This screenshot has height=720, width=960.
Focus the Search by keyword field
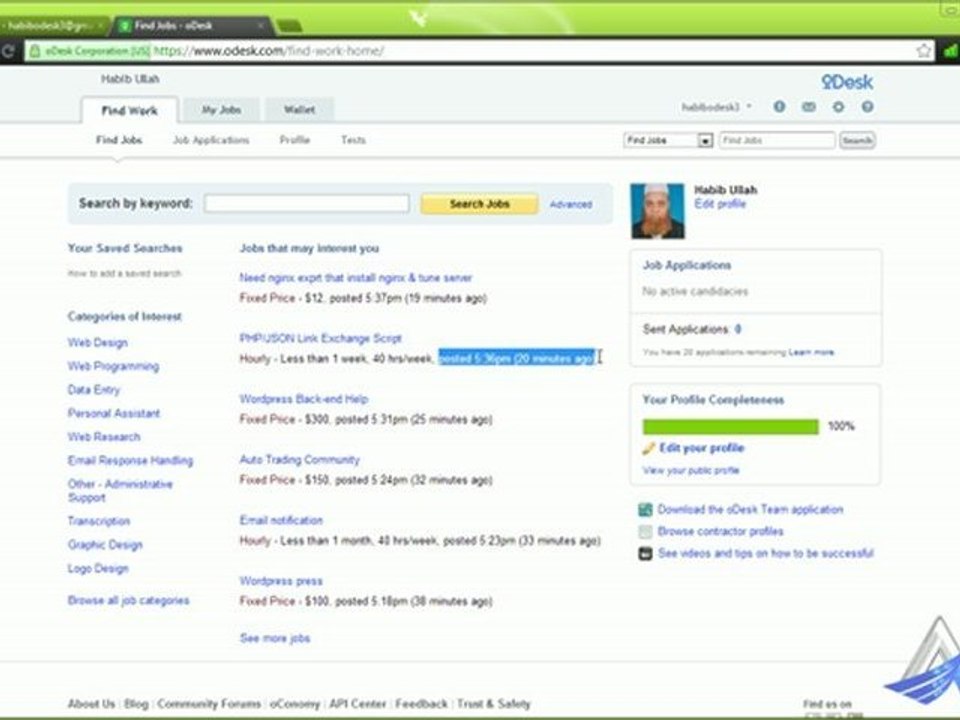coord(307,203)
